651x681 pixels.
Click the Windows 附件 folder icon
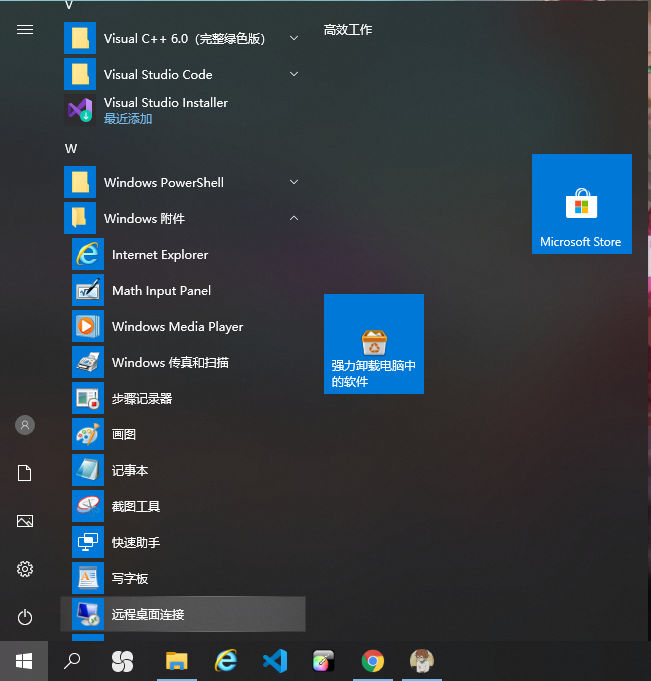(x=80, y=218)
